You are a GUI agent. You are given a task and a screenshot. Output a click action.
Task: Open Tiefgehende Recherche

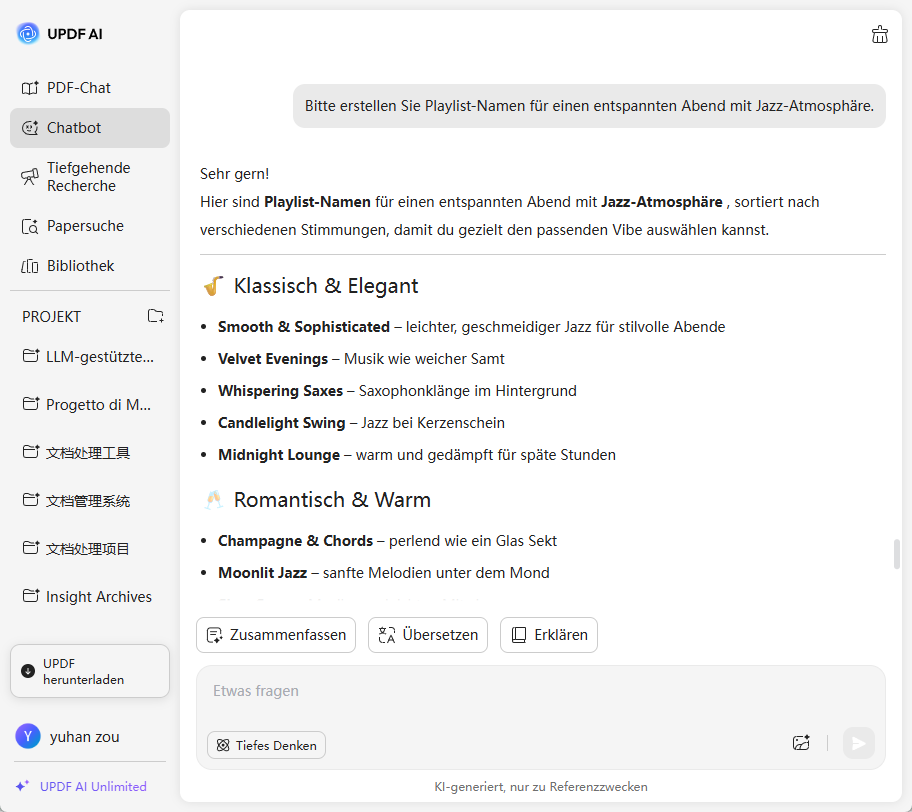tap(90, 177)
